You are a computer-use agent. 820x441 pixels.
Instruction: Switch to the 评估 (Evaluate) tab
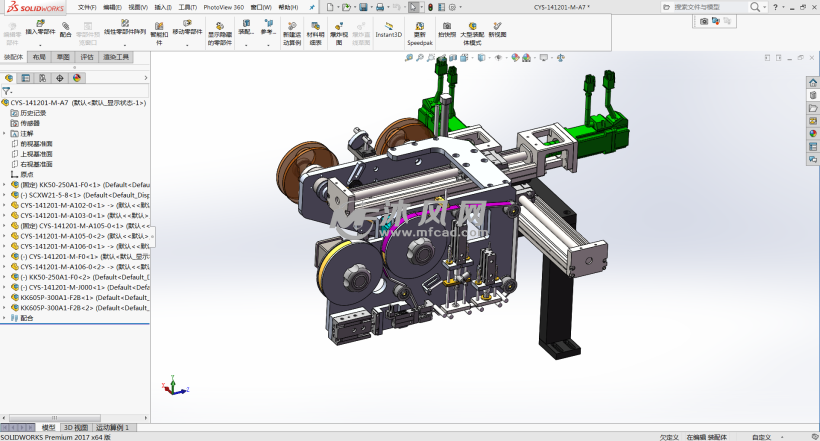coord(87,57)
